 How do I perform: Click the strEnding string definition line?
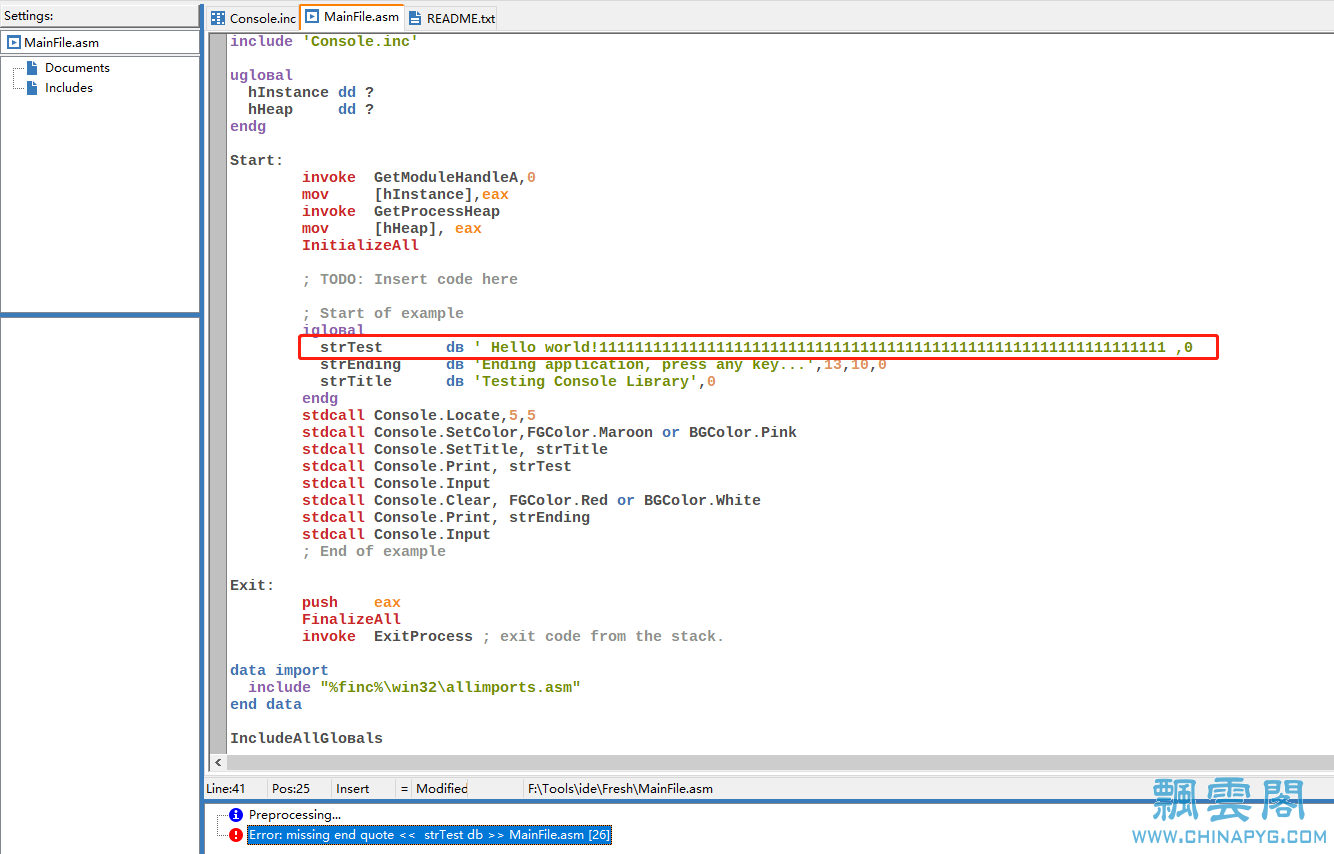click(x=603, y=364)
